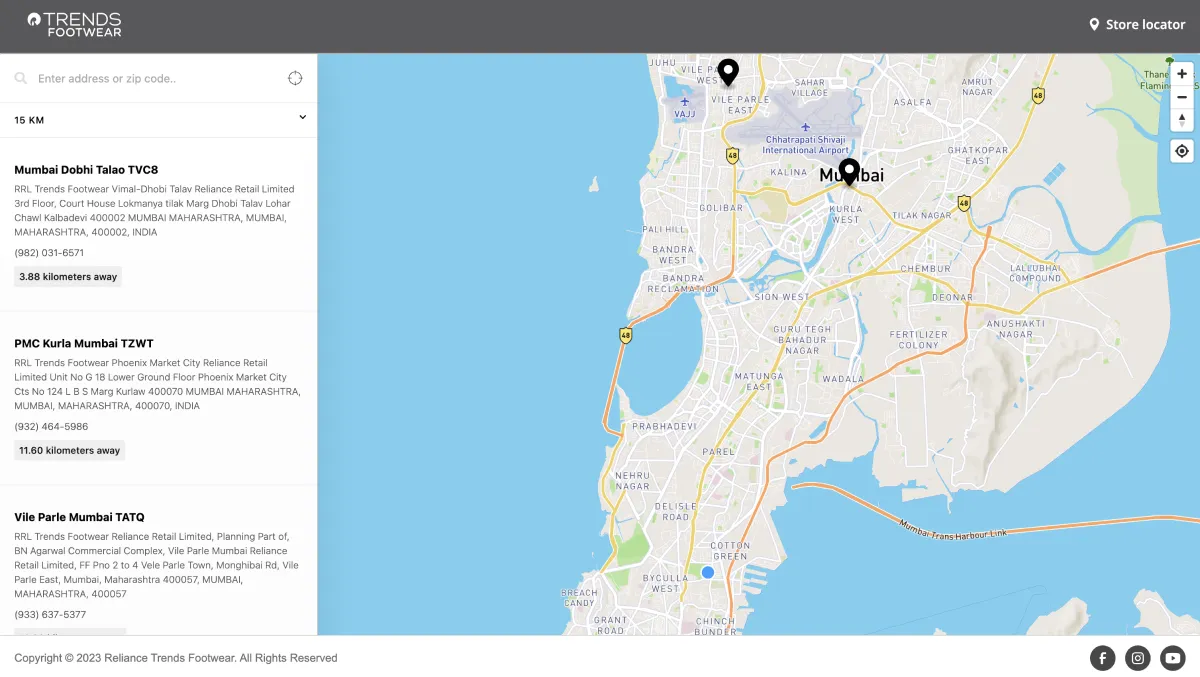
Task: Click the 3.88 kilometers away badge
Action: 68,277
